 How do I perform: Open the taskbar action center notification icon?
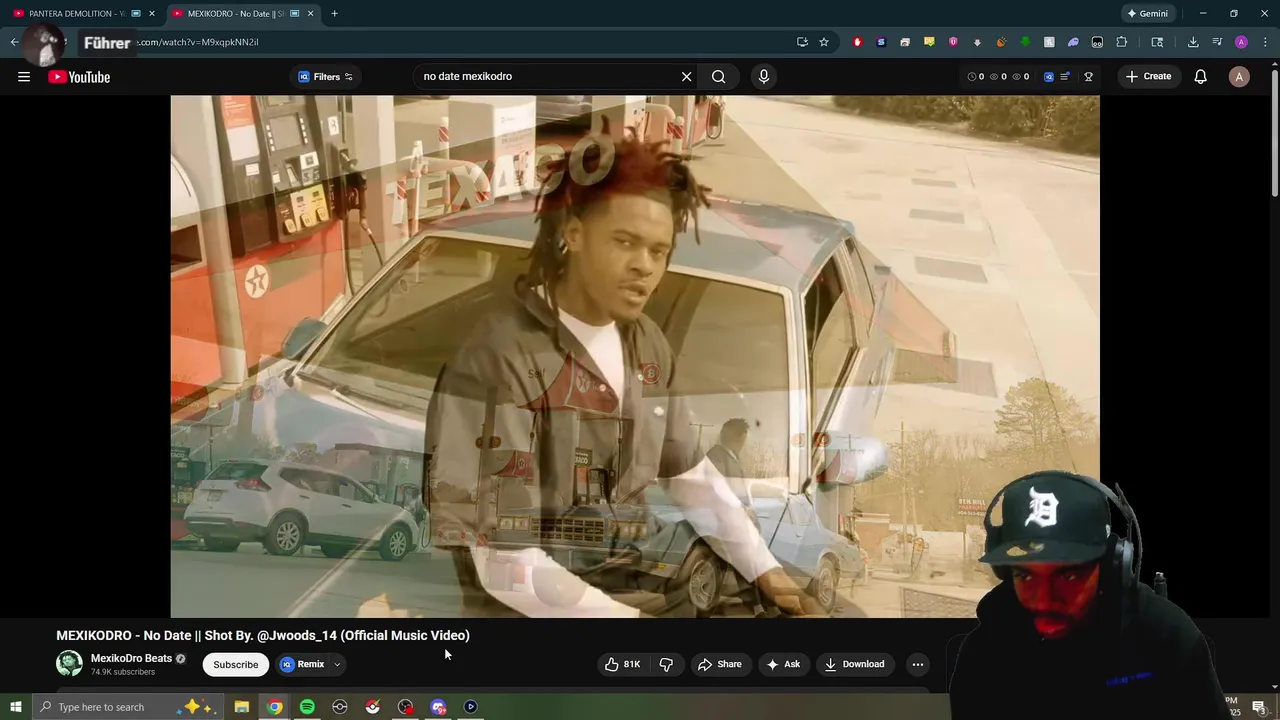point(1259,707)
